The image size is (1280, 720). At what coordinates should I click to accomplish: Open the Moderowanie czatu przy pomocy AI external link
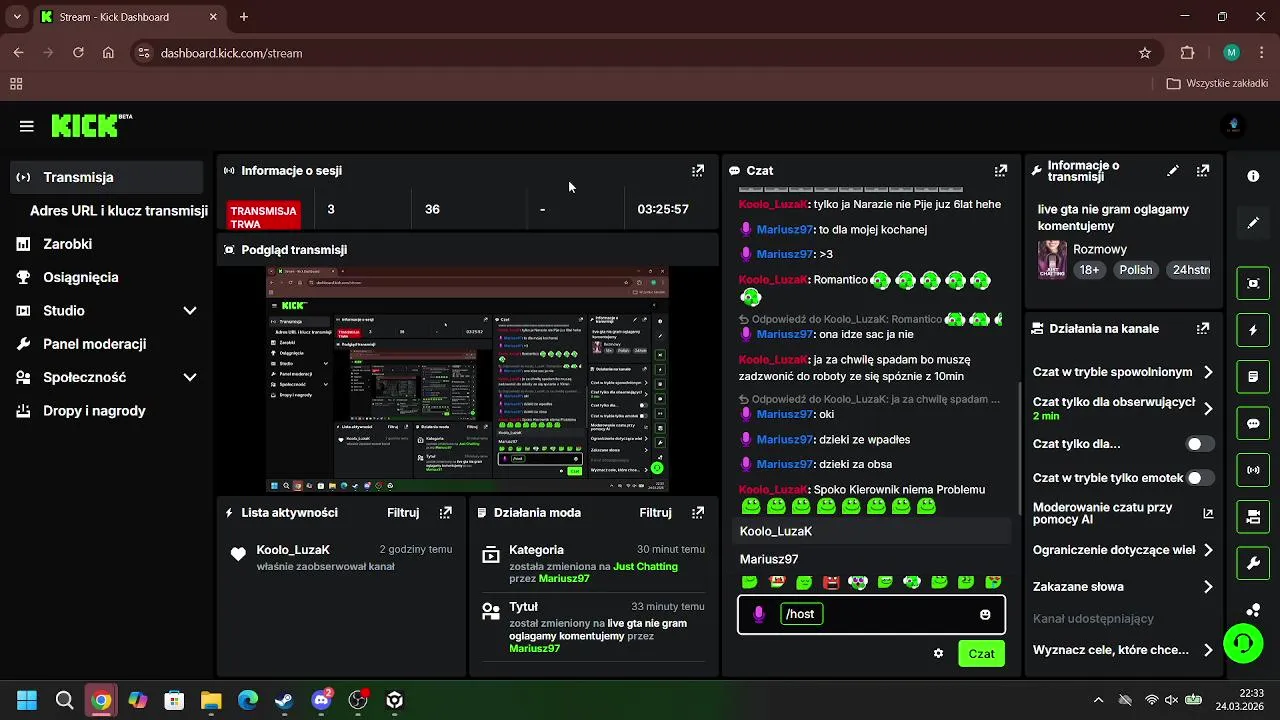pos(1208,514)
